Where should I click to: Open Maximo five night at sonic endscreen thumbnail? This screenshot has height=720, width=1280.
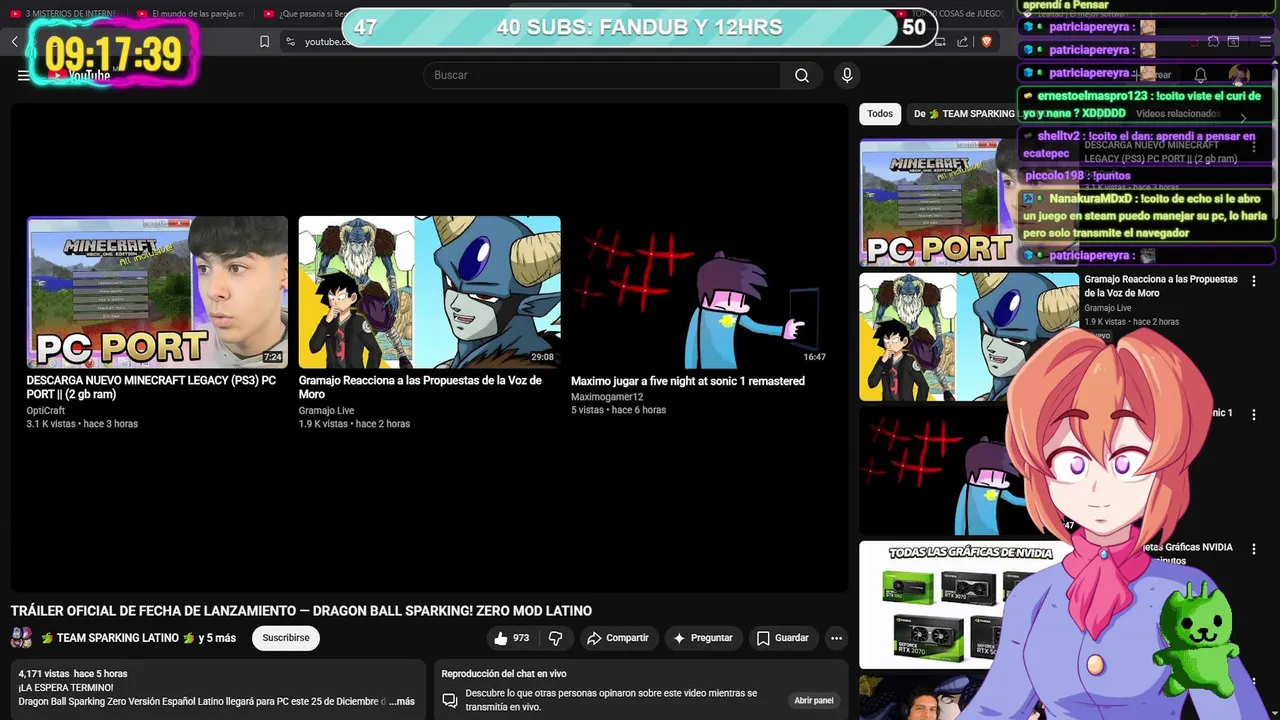(701, 292)
